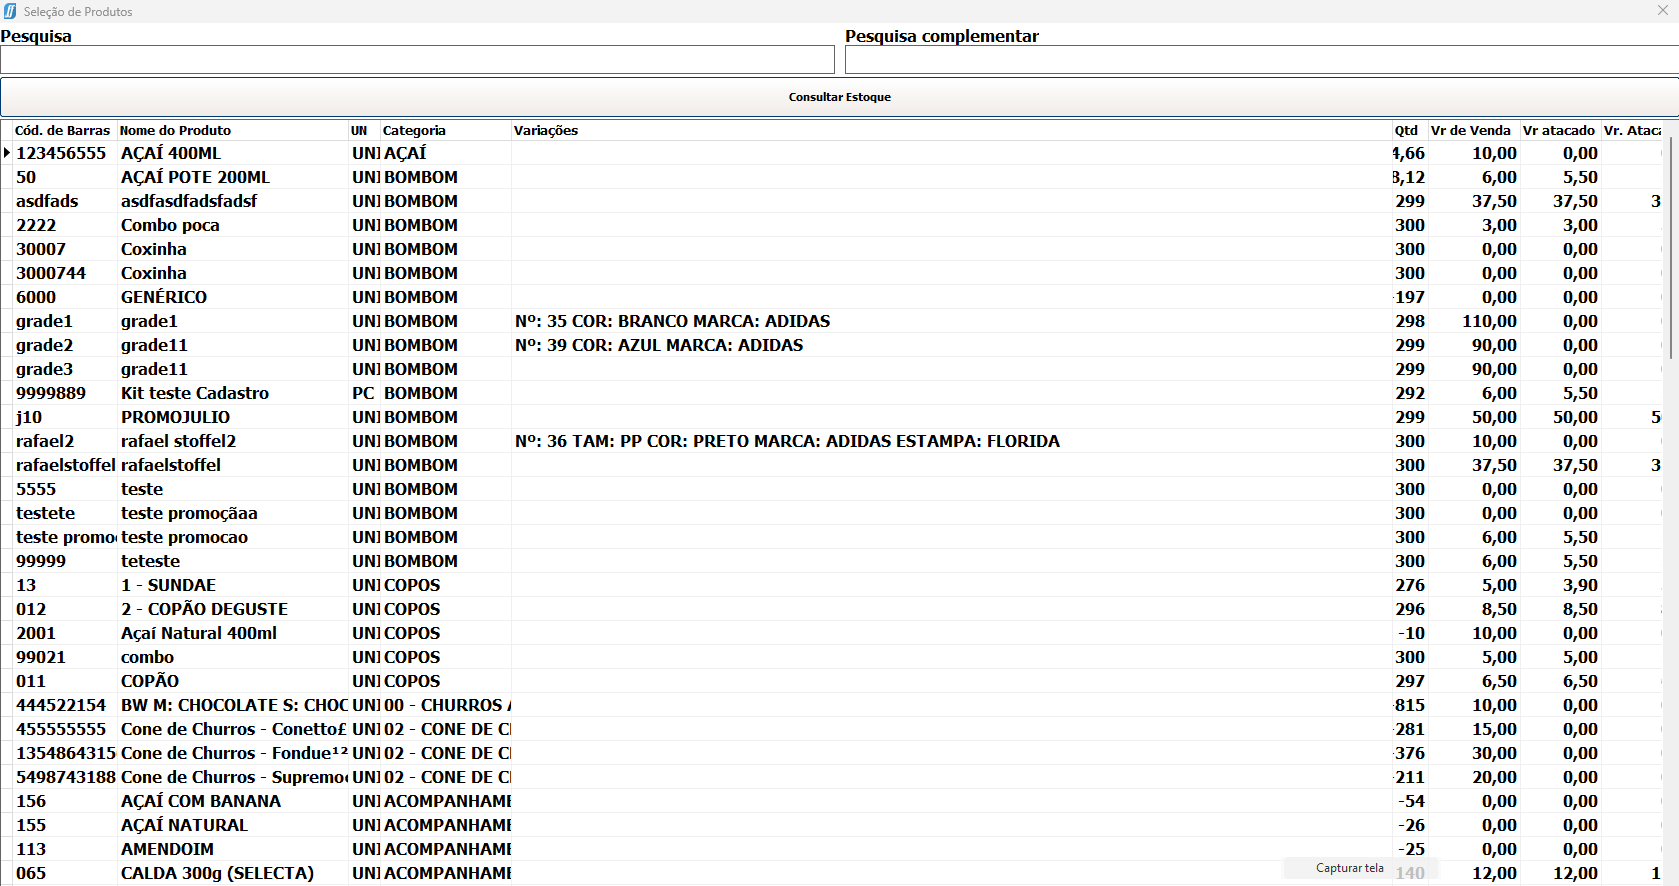This screenshot has height=886, width=1679.
Task: Select barcode 5498743188 cell
Action: click(x=65, y=777)
